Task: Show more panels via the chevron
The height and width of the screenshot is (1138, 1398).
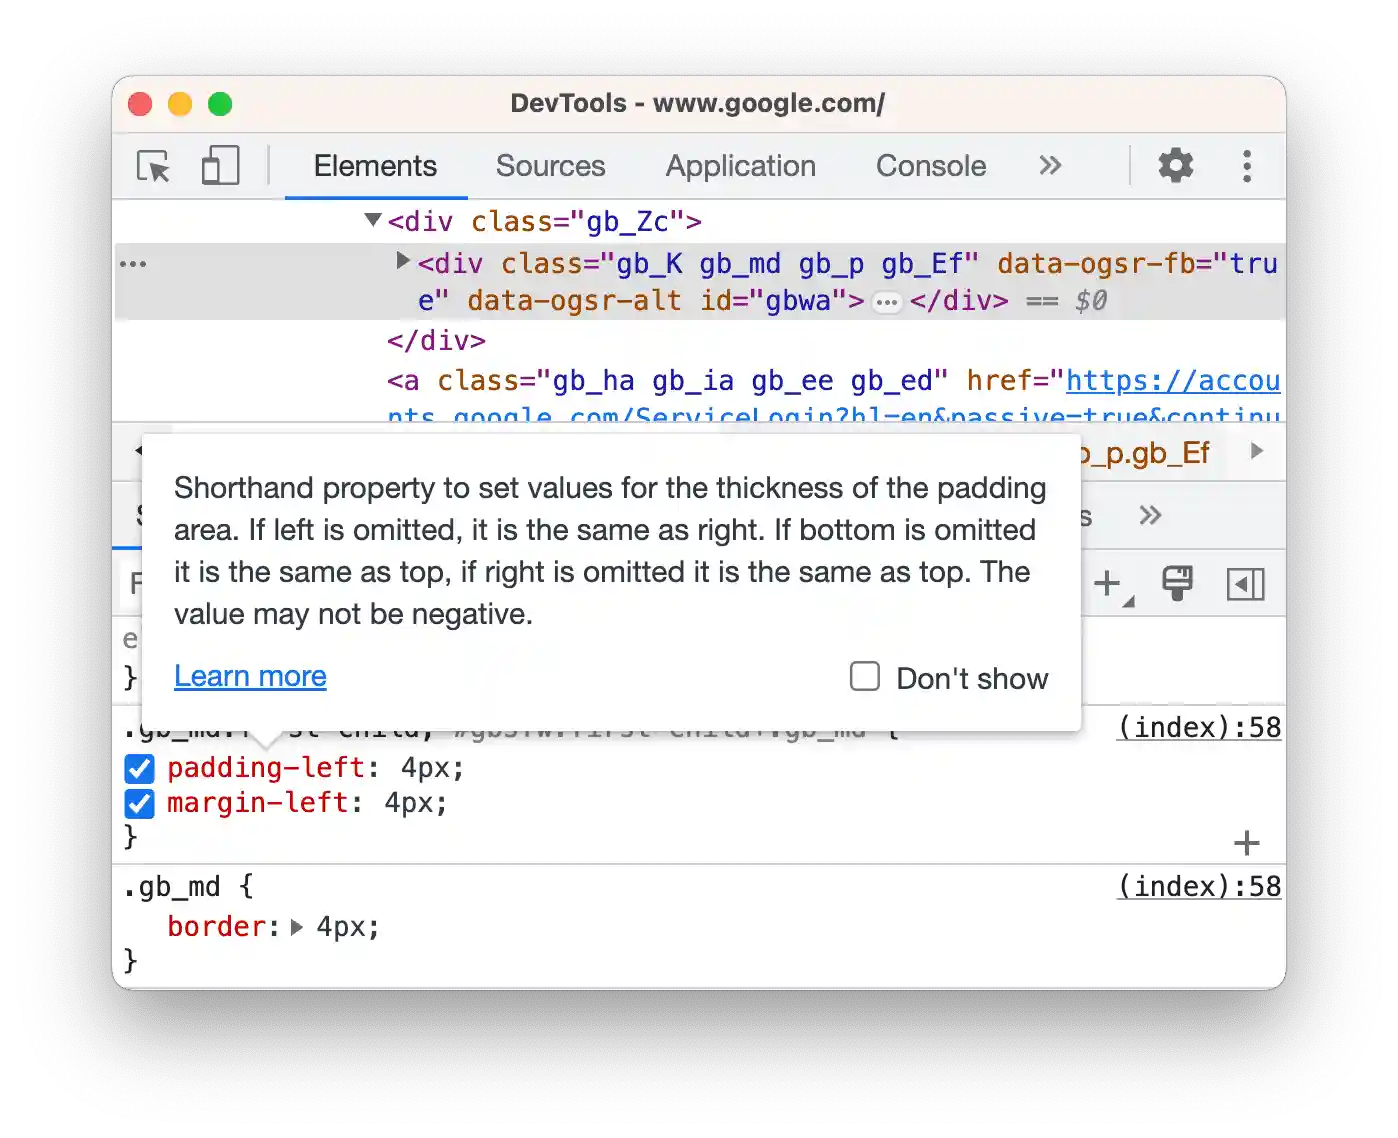Action: point(1049,166)
